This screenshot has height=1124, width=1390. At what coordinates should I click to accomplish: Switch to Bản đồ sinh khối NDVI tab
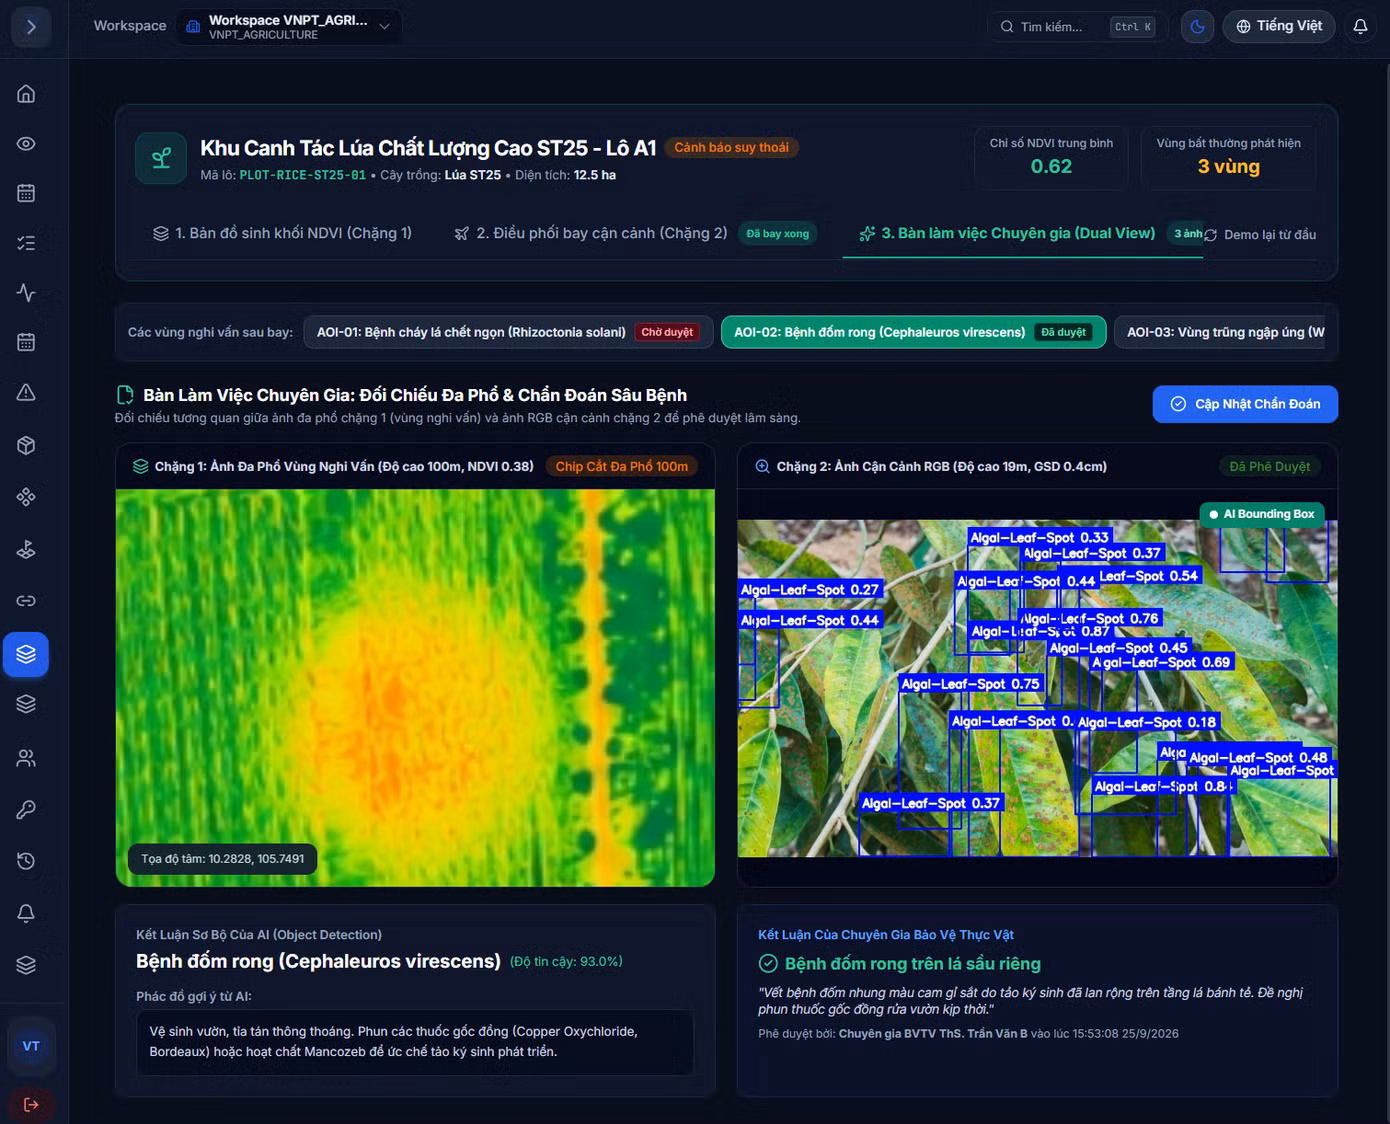click(x=282, y=233)
